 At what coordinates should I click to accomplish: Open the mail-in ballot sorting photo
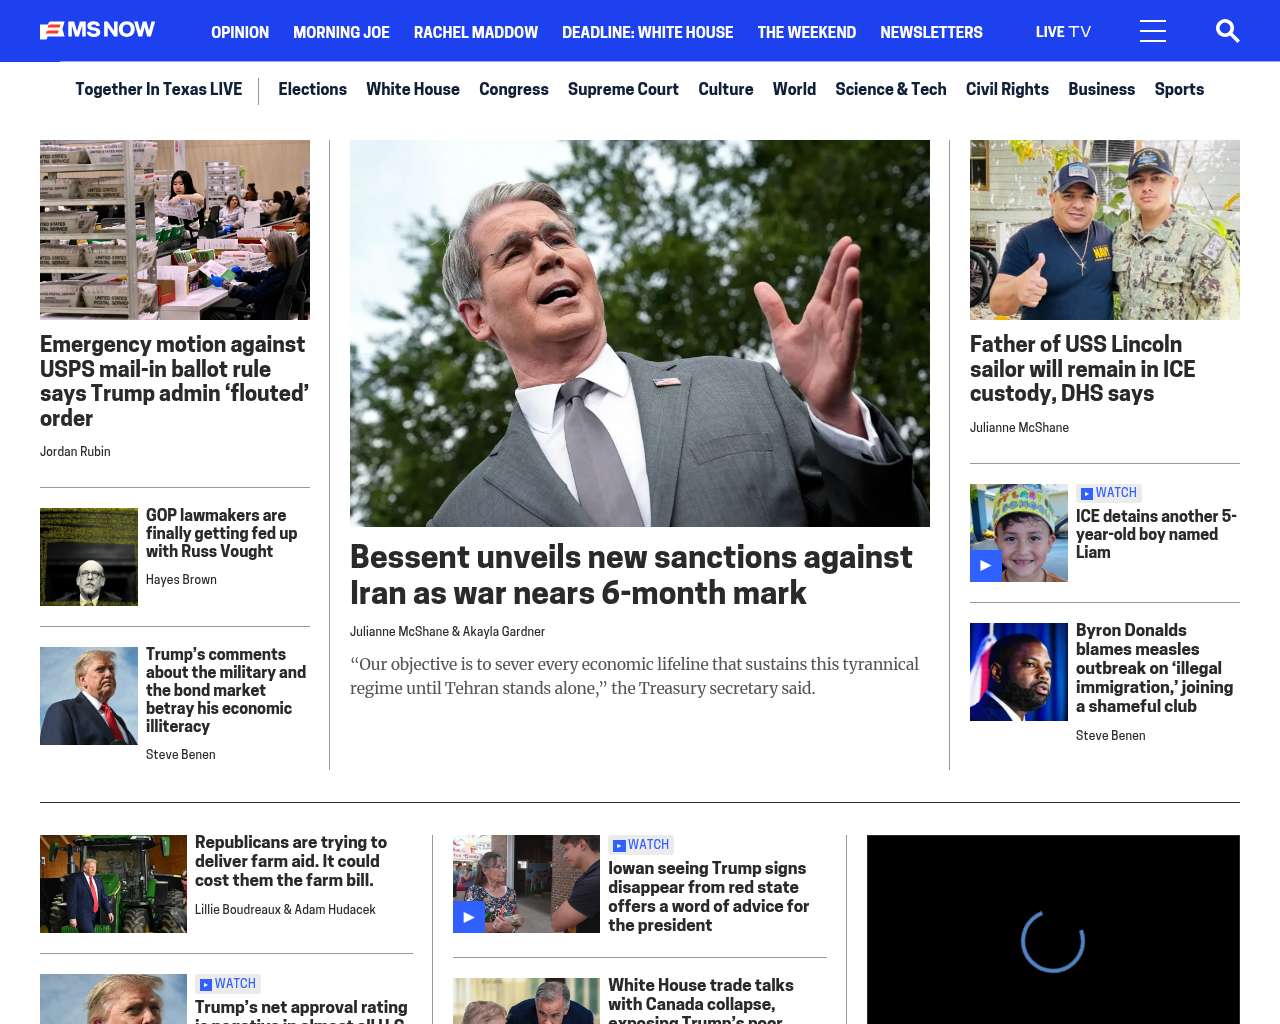pos(175,230)
